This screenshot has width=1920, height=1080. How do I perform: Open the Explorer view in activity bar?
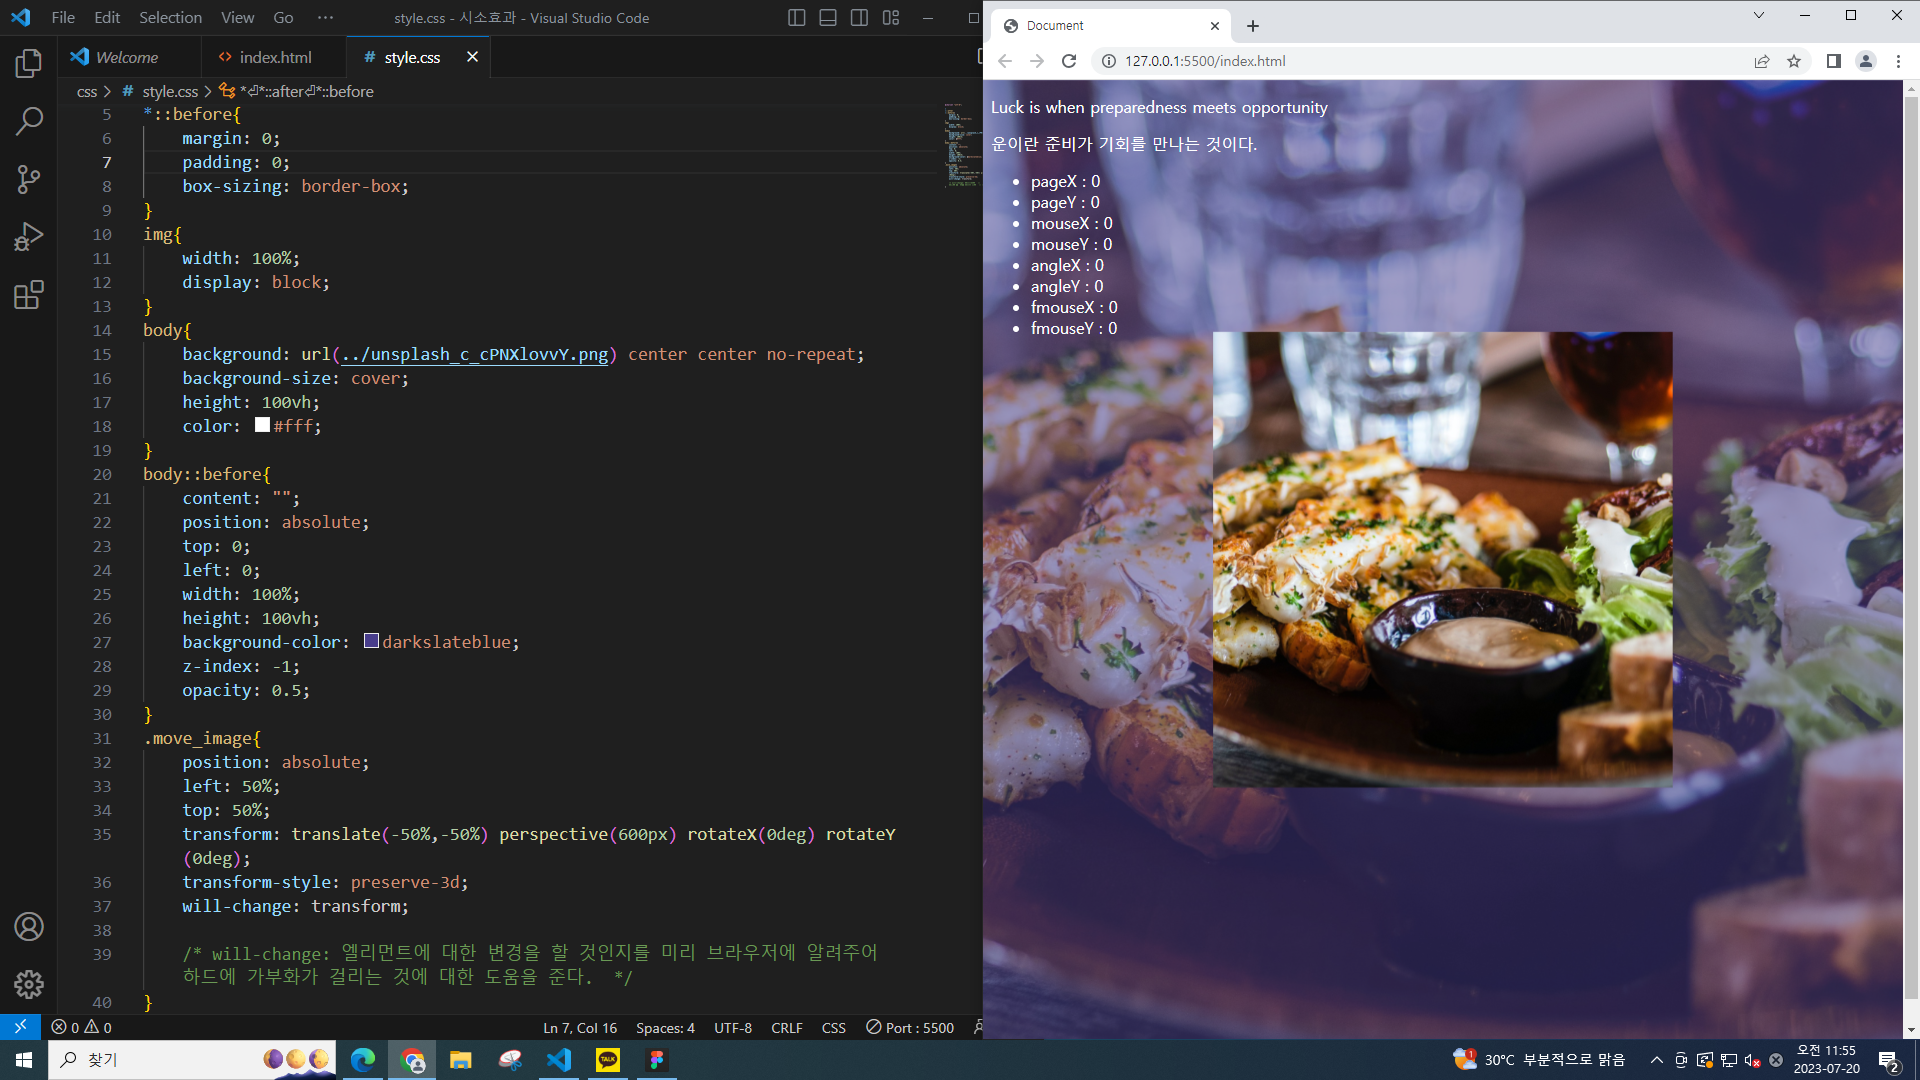pyautogui.click(x=28, y=64)
